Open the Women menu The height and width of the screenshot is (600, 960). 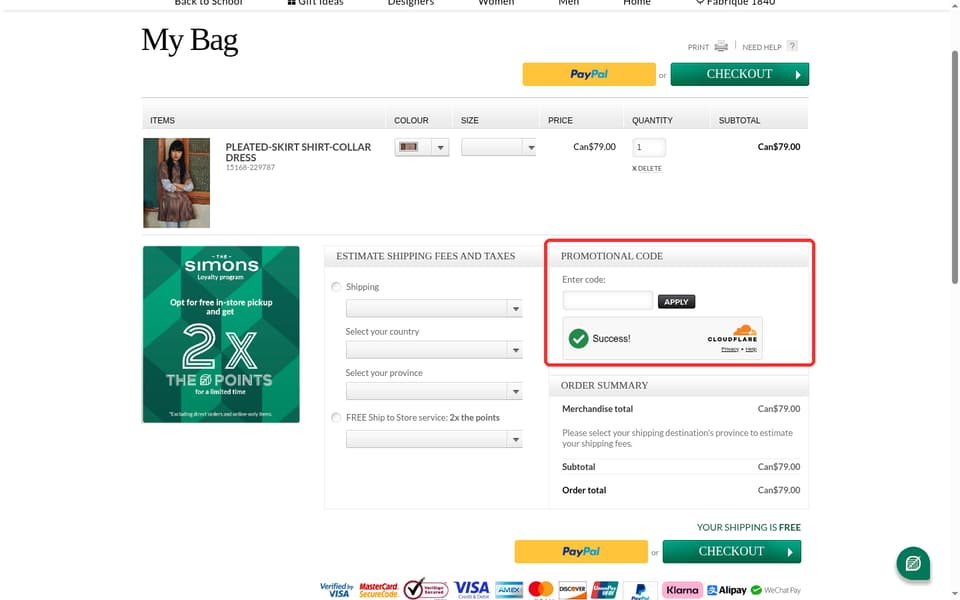(496, 2)
